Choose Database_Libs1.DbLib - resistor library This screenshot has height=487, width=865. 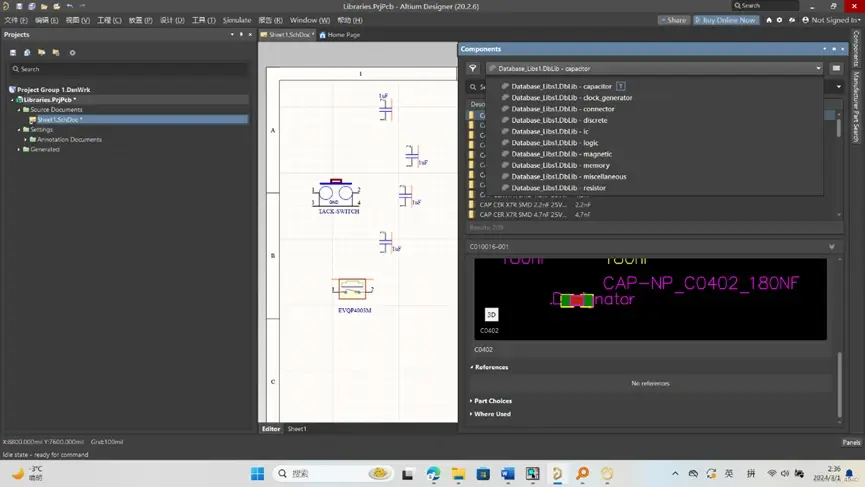tap(558, 188)
